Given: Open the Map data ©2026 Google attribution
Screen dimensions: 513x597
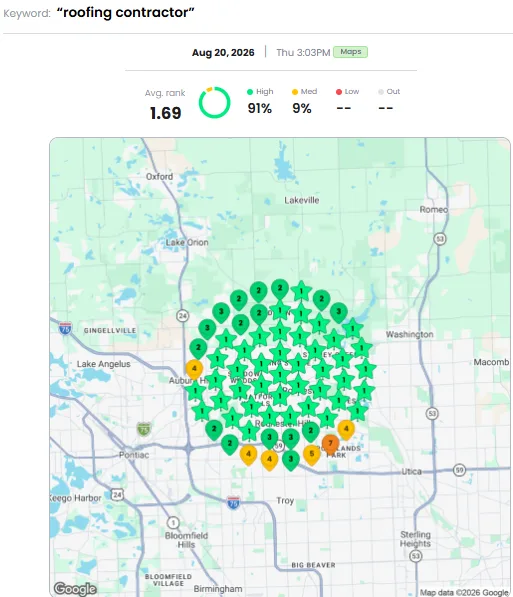Looking at the screenshot, I should pos(463,592).
